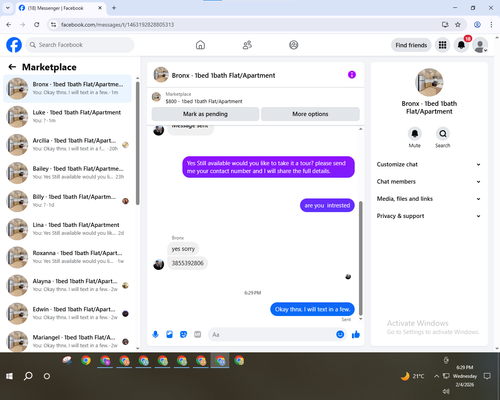The image size is (500, 400).
Task: Click the Find friends button
Action: pyautogui.click(x=411, y=45)
